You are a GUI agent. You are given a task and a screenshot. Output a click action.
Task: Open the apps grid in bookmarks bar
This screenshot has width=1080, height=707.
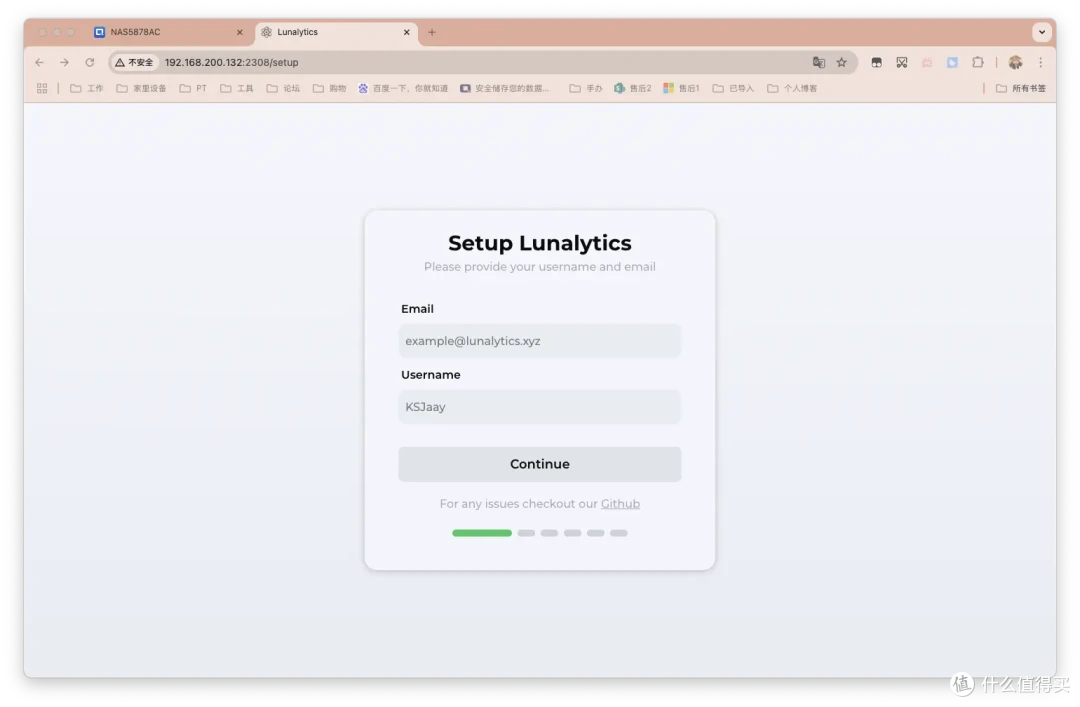pyautogui.click(x=42, y=88)
